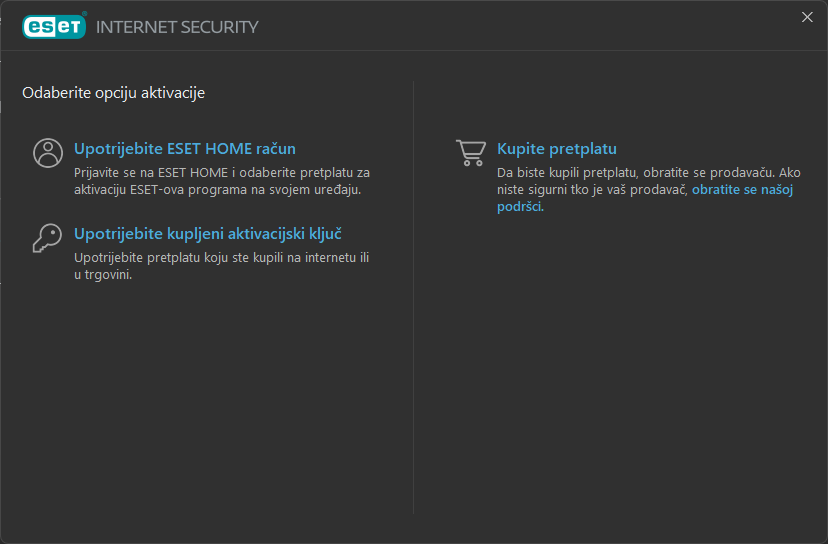Open 'Upotrijebite ESET HOME račun' option
This screenshot has width=828, height=544.
184,149
